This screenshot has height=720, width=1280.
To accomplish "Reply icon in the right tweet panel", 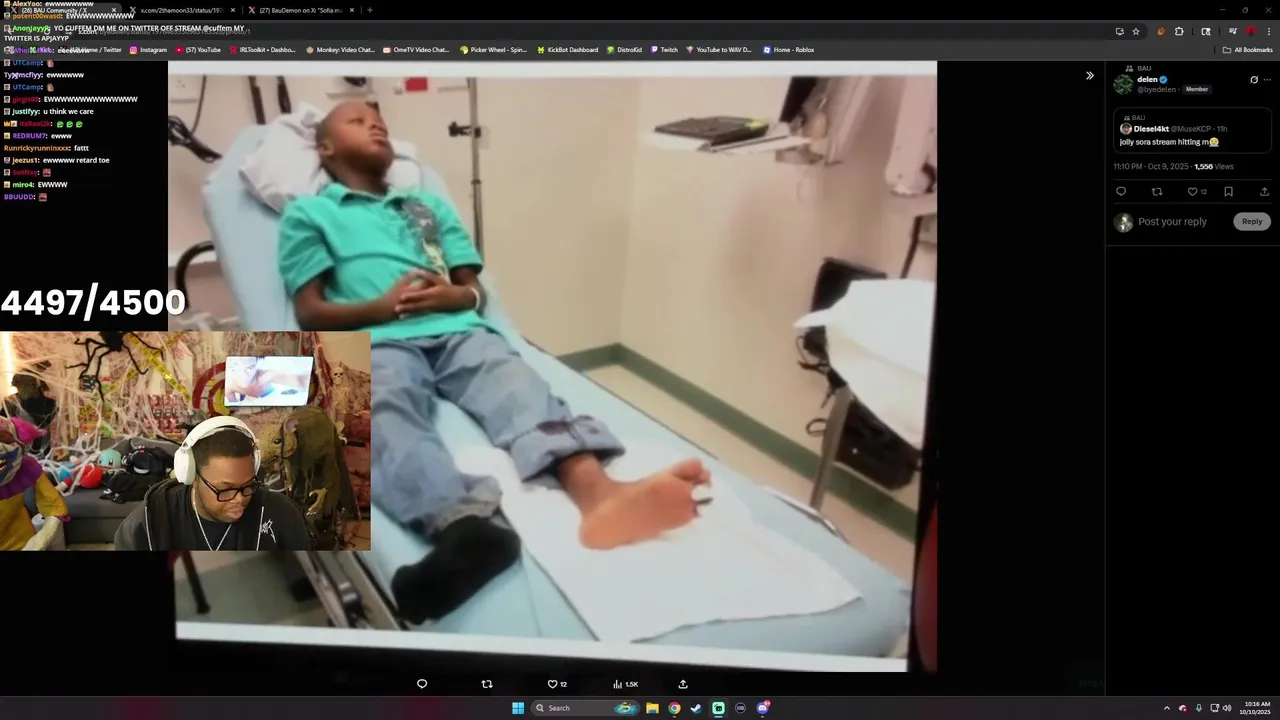I will pyautogui.click(x=1121, y=192).
